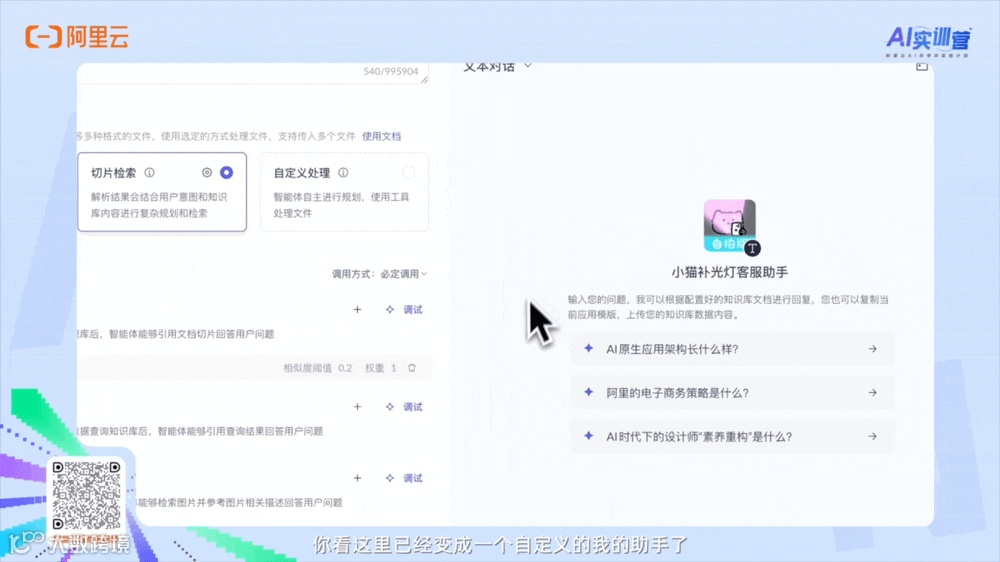Open 调试 above the 查询结果 description
Screen dimensions: 1000x562
[404, 406]
